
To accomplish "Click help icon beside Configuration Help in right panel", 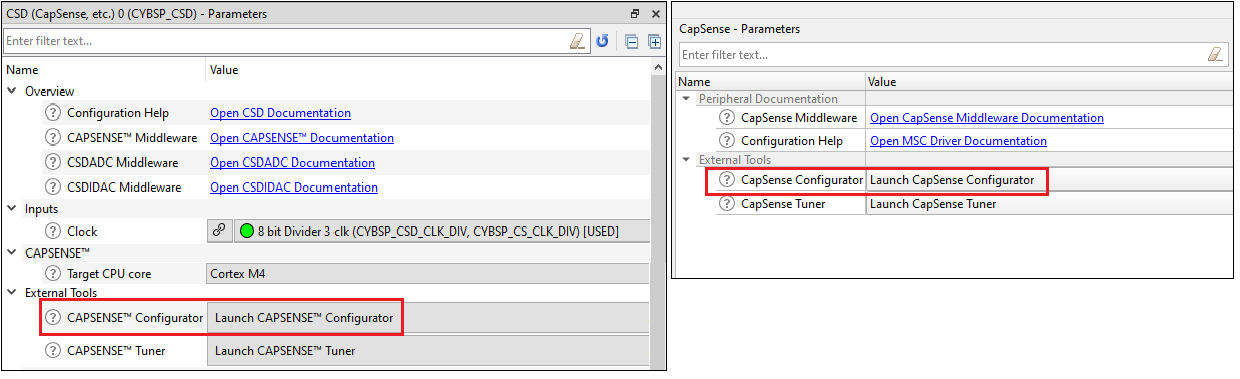I will tap(727, 141).
